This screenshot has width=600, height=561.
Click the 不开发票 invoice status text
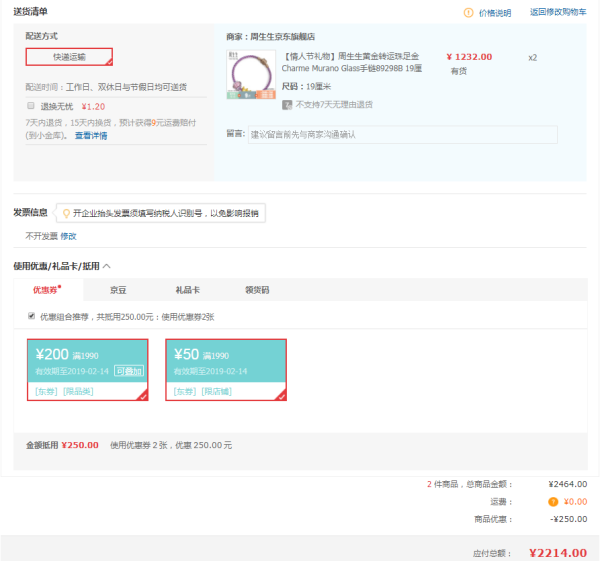click(41, 236)
